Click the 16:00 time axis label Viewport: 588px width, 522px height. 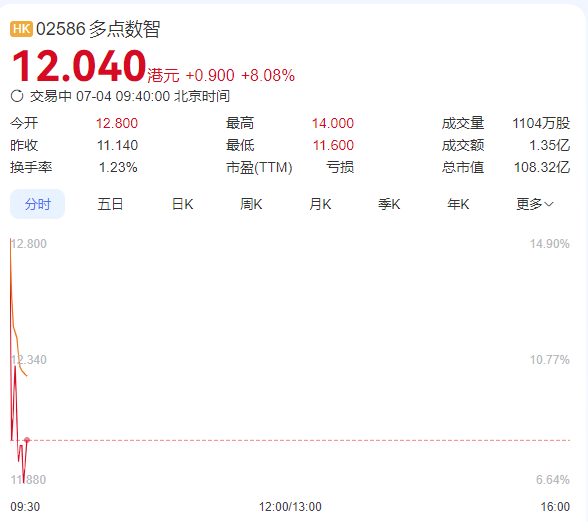click(x=555, y=507)
